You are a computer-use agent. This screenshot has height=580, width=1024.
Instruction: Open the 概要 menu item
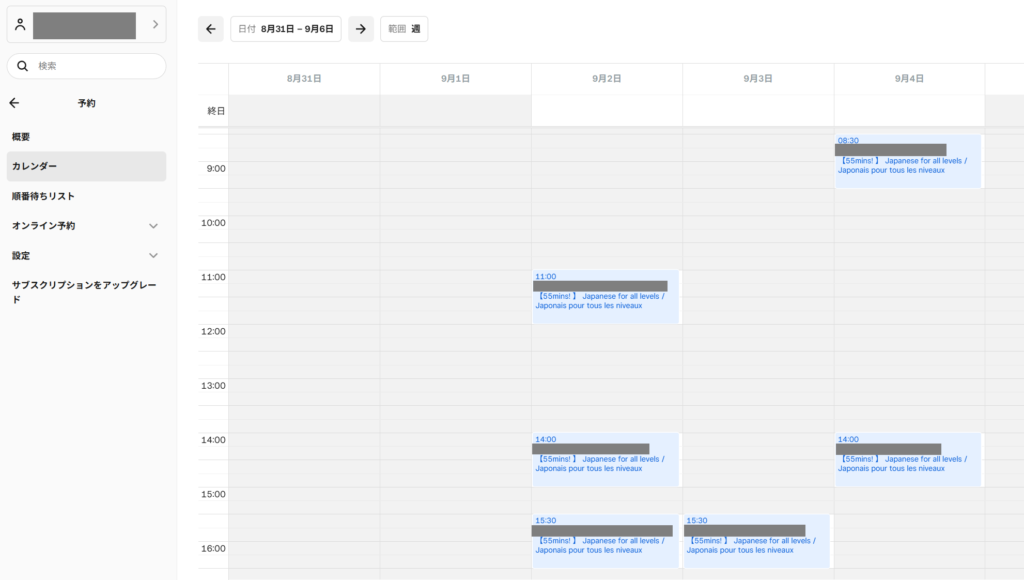21,137
